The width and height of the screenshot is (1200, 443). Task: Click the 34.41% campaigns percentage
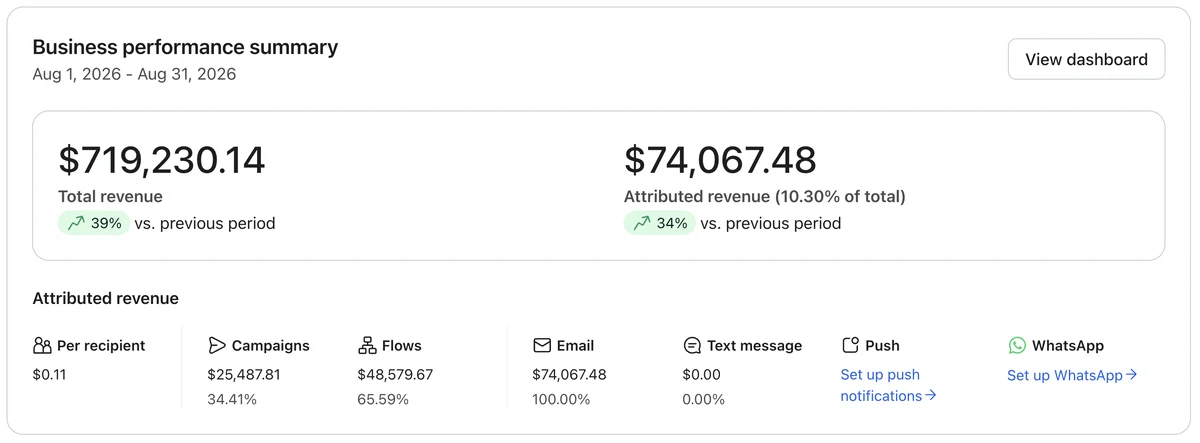pos(232,399)
